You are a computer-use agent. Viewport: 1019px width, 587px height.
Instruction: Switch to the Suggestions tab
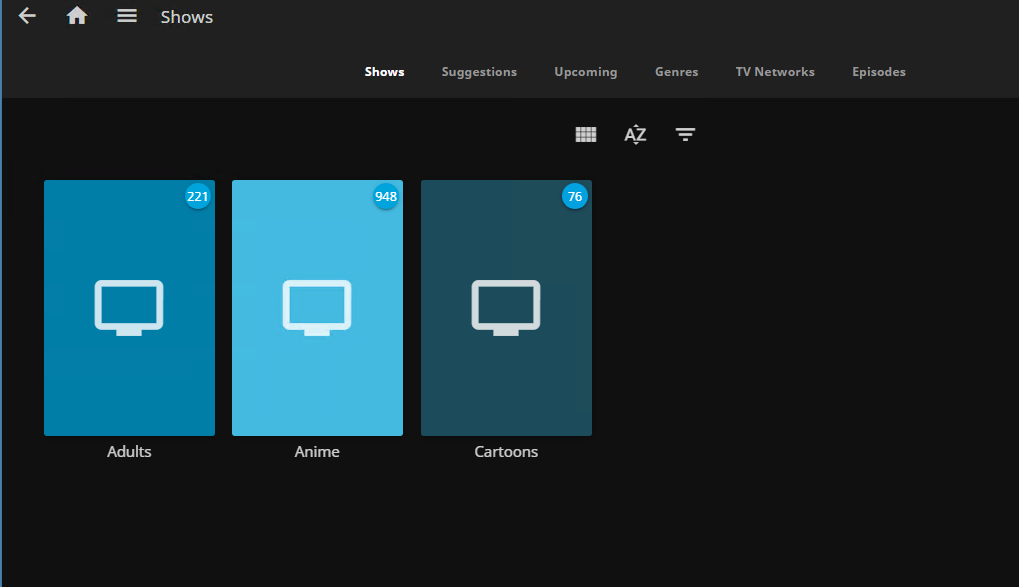click(x=479, y=72)
